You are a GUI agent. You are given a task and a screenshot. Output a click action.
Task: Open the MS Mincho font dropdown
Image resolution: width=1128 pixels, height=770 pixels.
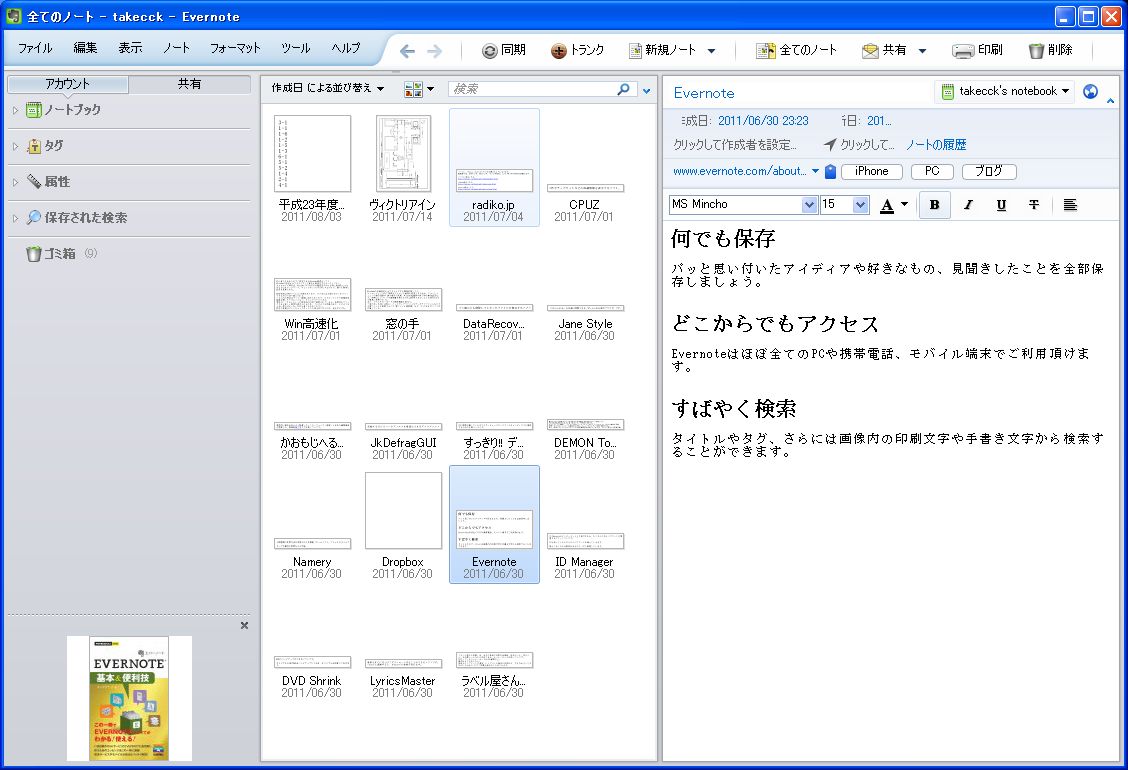[x=809, y=205]
